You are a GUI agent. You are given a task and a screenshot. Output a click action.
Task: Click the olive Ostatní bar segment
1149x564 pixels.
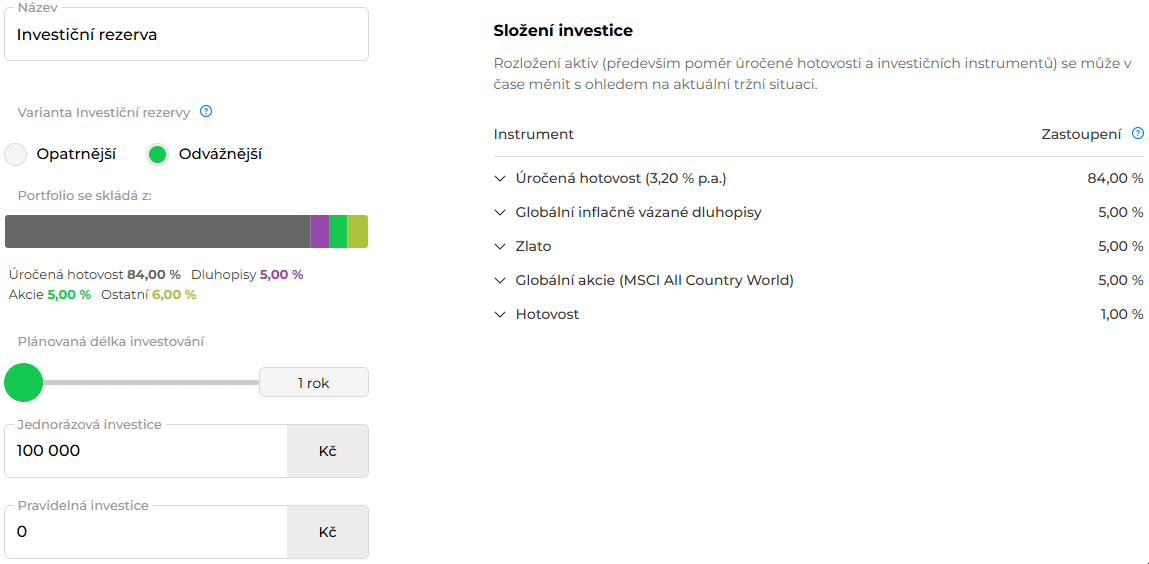[358, 231]
